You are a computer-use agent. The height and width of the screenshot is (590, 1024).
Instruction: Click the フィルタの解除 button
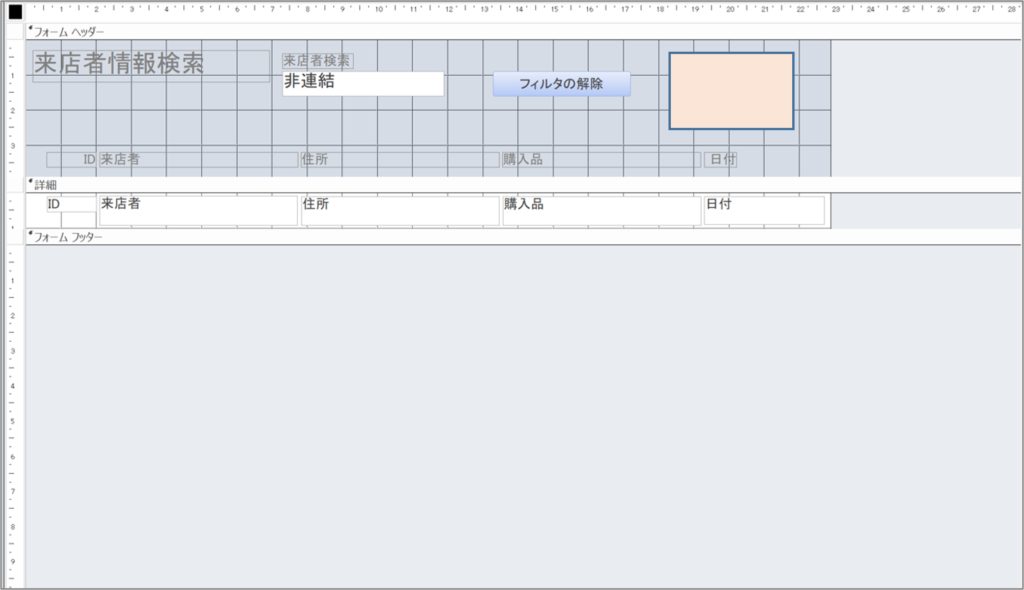tap(562, 84)
